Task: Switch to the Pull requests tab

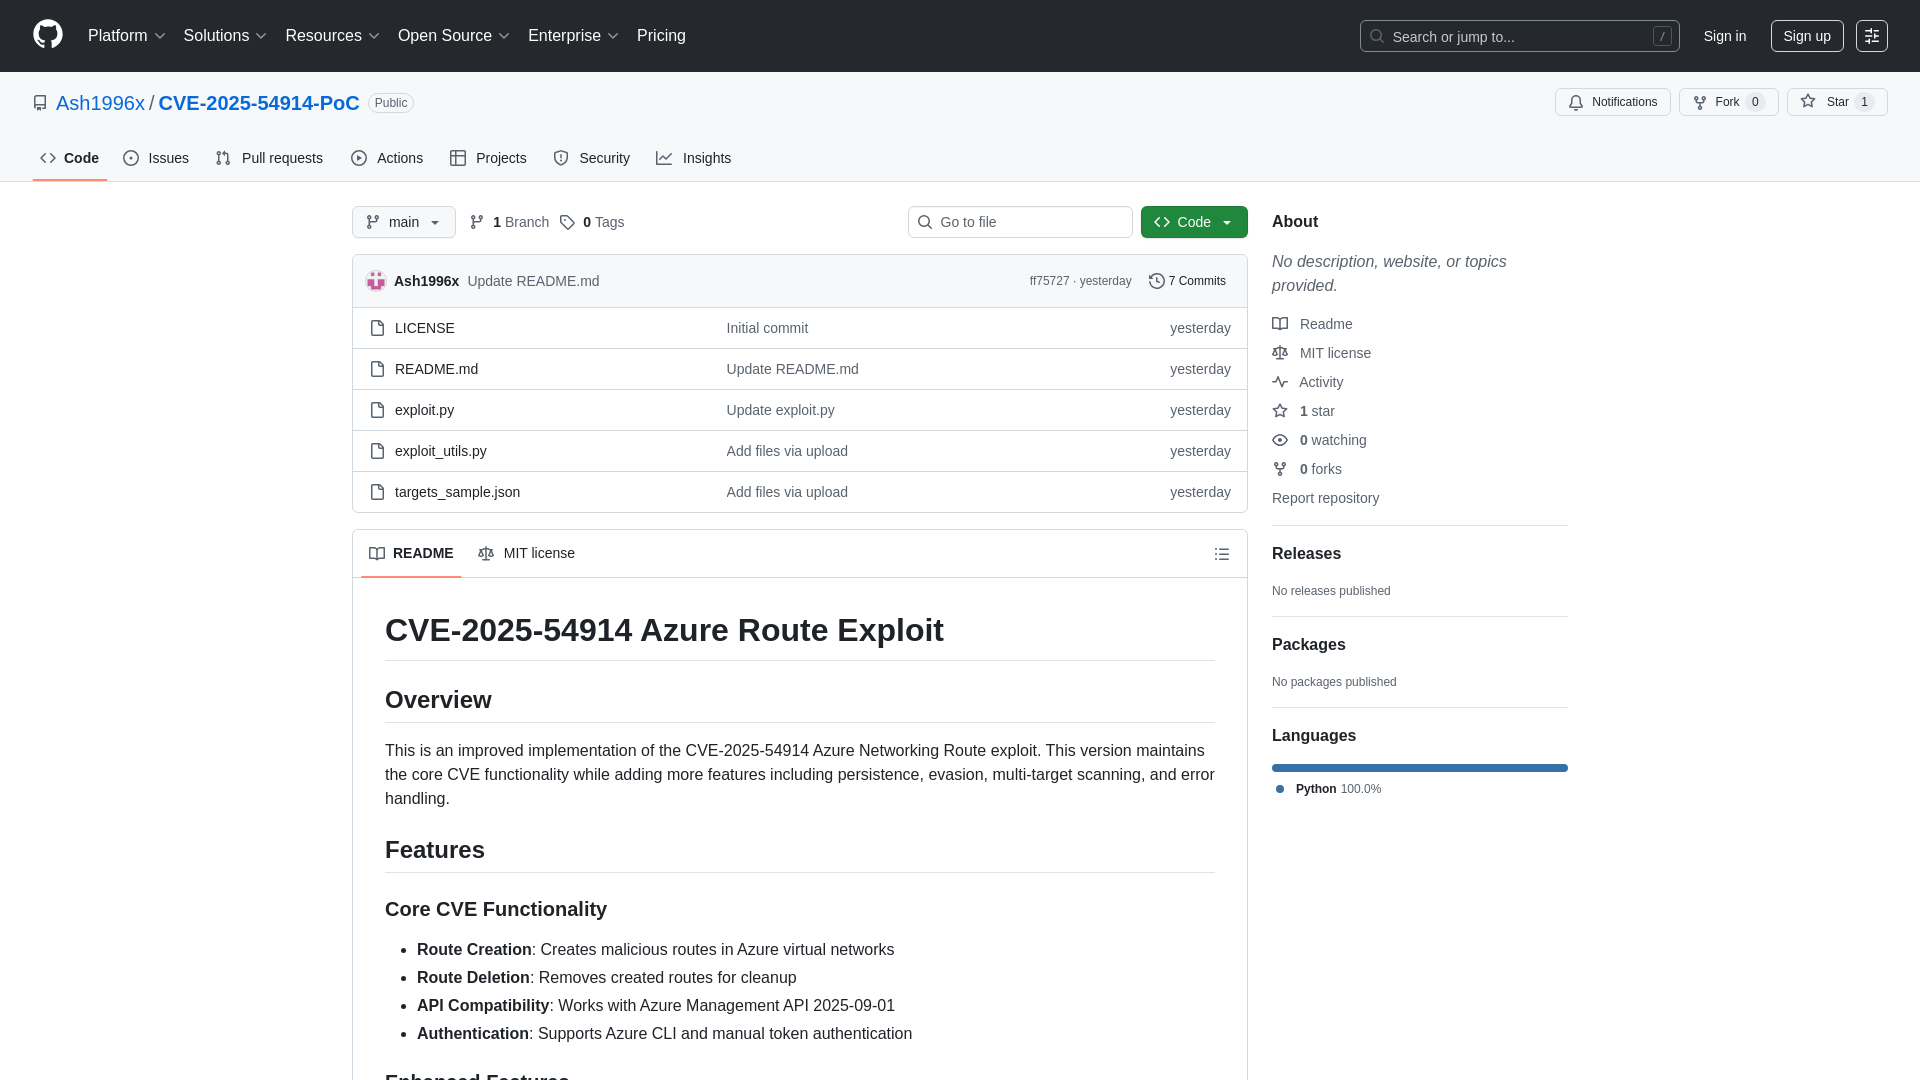Action: click(269, 158)
